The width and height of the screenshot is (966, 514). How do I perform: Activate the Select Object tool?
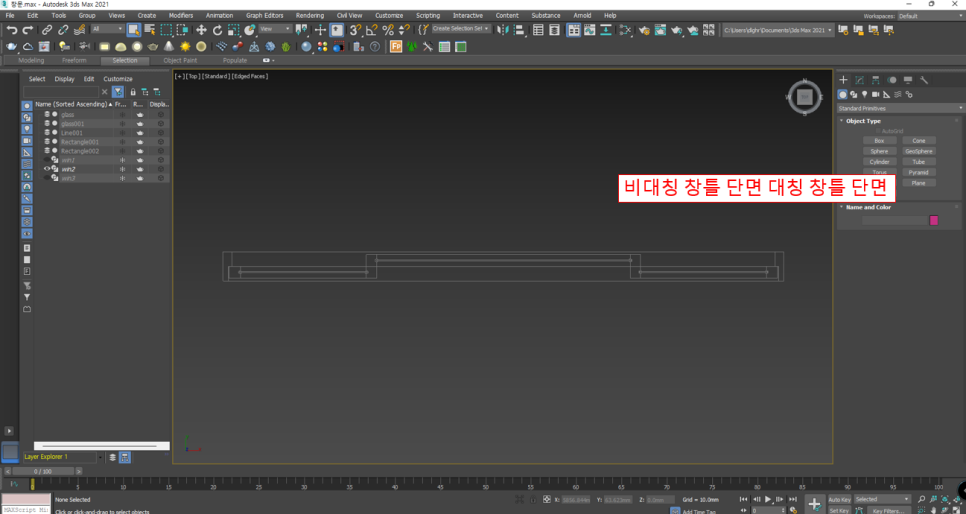[134, 30]
